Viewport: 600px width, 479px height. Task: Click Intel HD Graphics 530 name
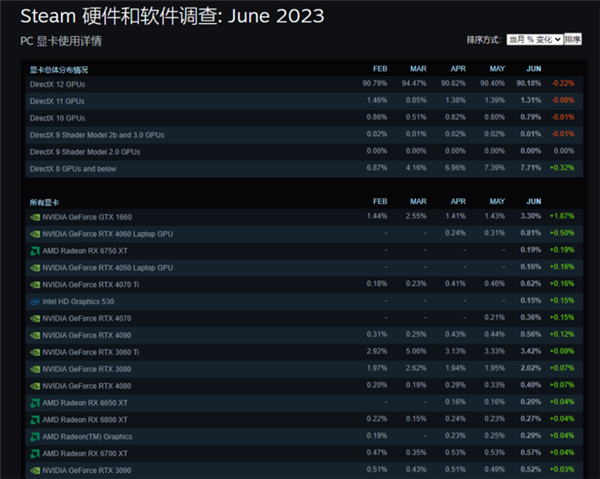pos(78,302)
